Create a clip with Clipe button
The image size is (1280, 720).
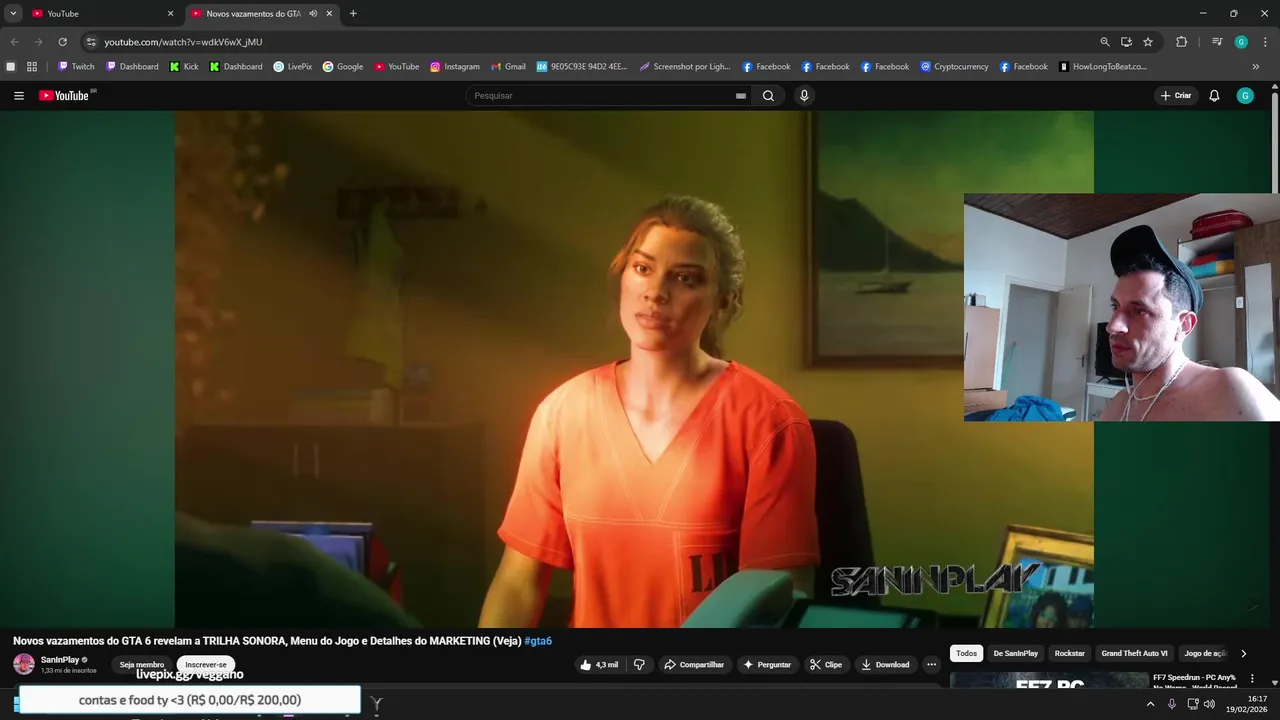pyautogui.click(x=826, y=665)
